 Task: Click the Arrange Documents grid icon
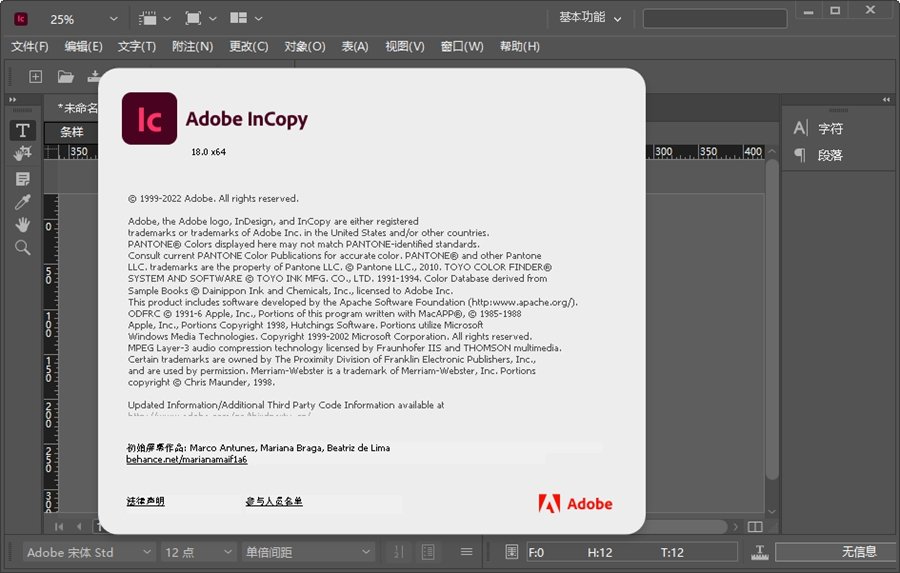[238, 18]
